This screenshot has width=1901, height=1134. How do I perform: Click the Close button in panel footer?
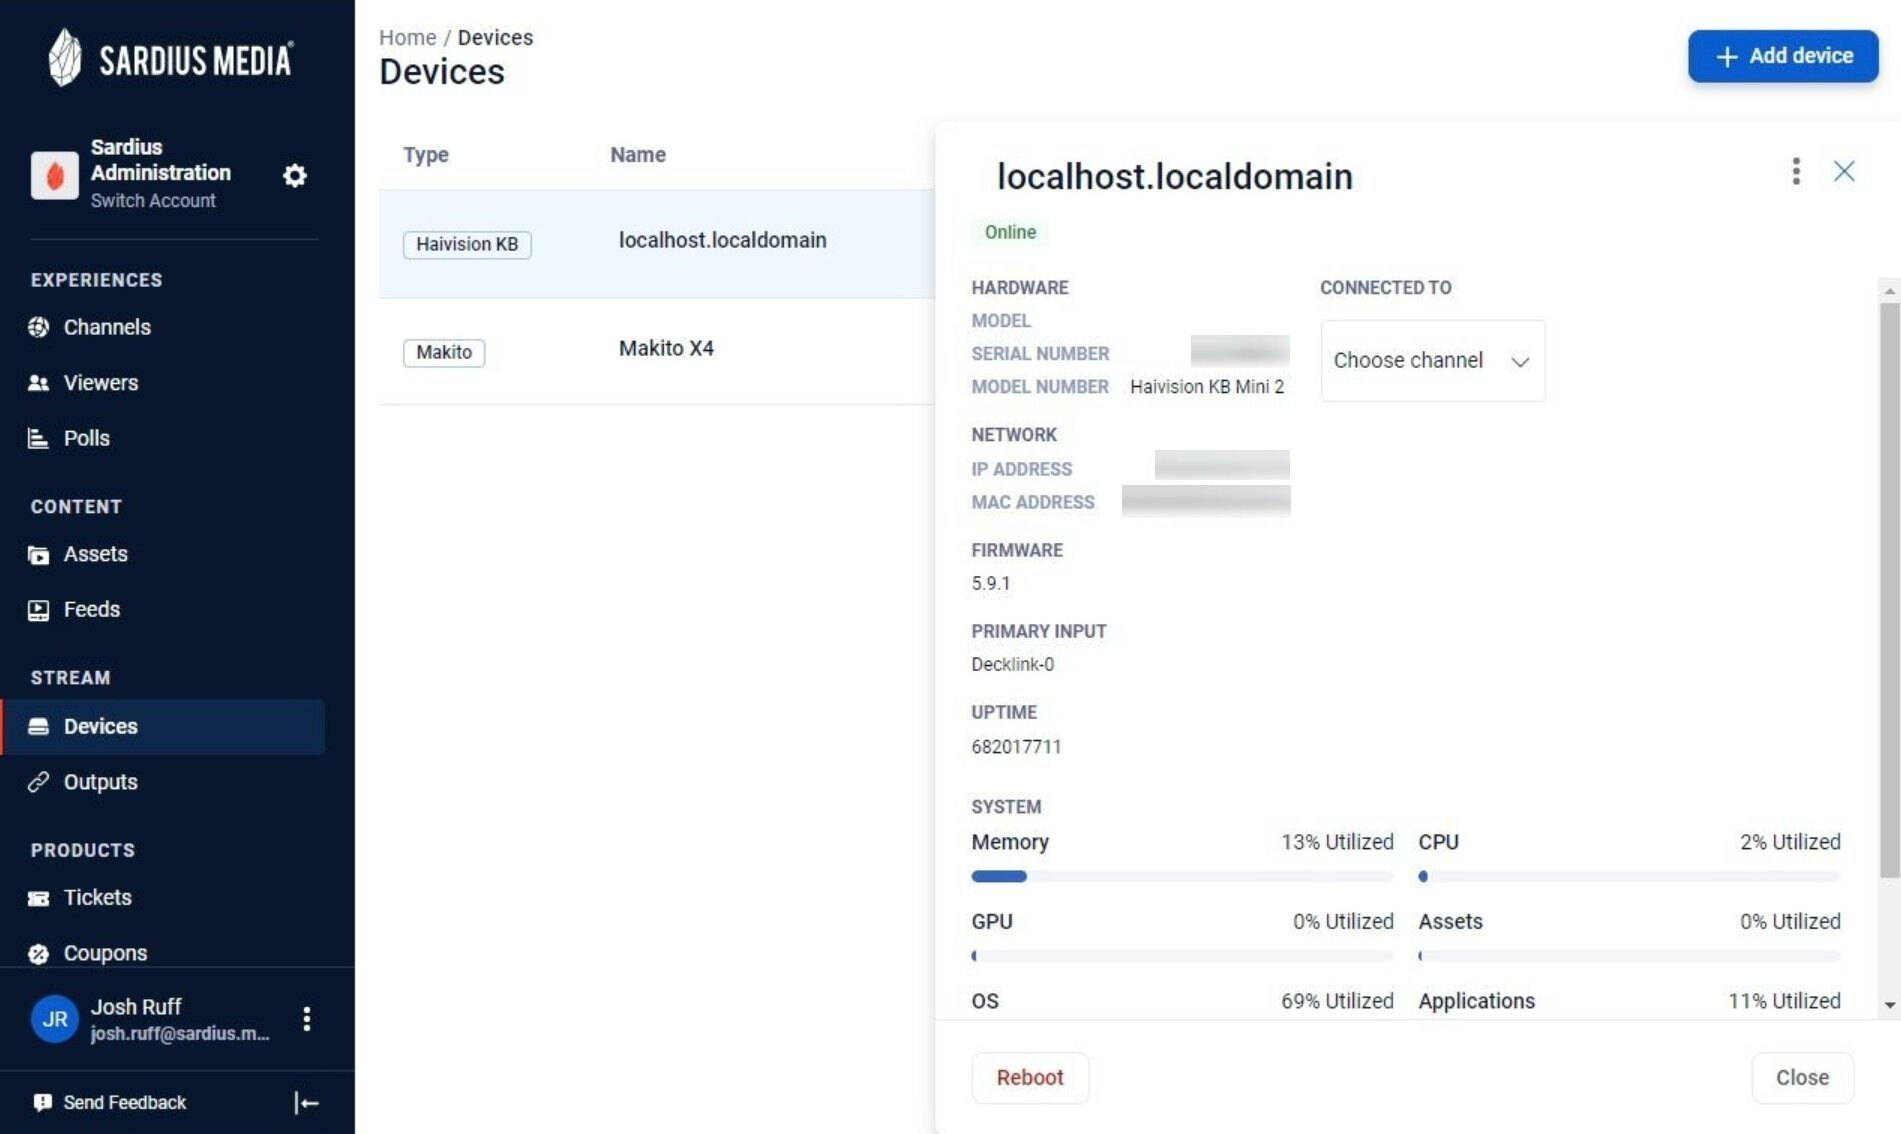coord(1802,1078)
